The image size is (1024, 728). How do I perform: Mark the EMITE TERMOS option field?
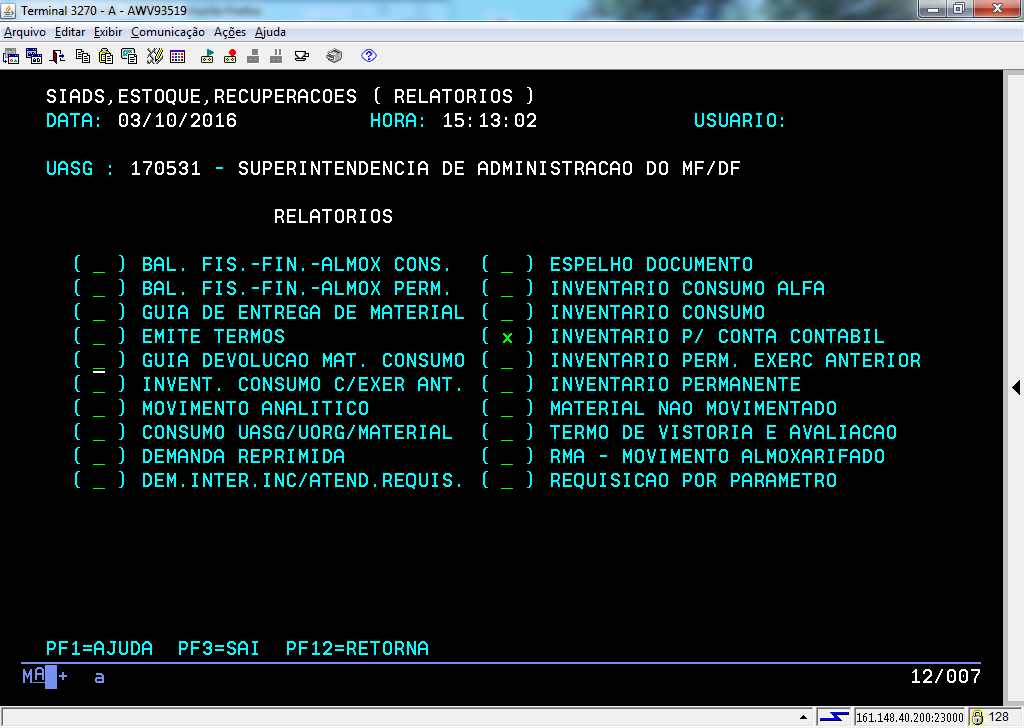pos(99,337)
